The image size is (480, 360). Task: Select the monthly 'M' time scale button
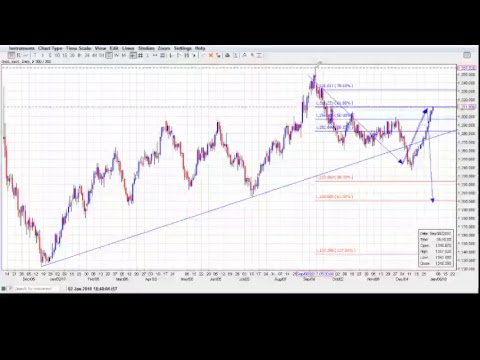pos(124,55)
